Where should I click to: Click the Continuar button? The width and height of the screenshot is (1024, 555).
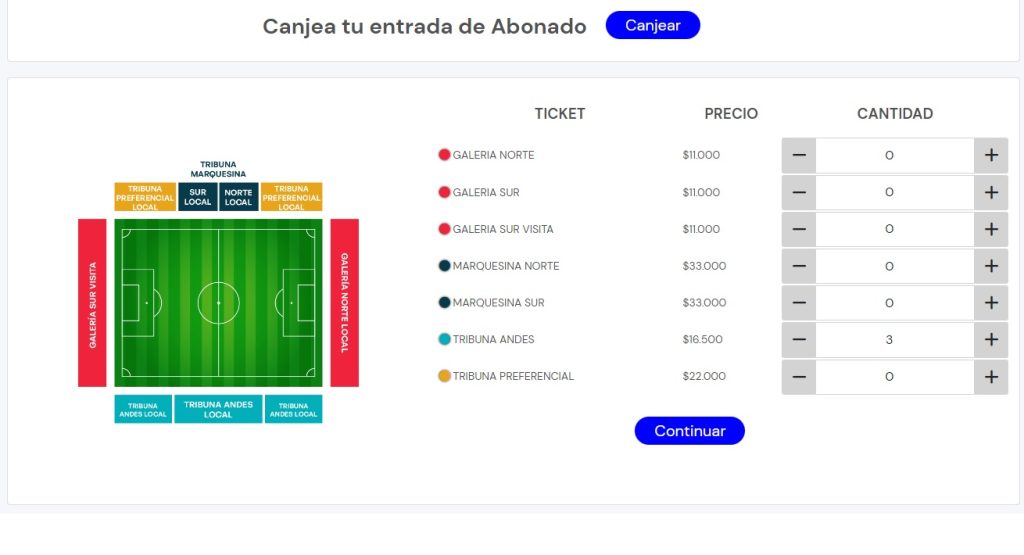tap(690, 431)
